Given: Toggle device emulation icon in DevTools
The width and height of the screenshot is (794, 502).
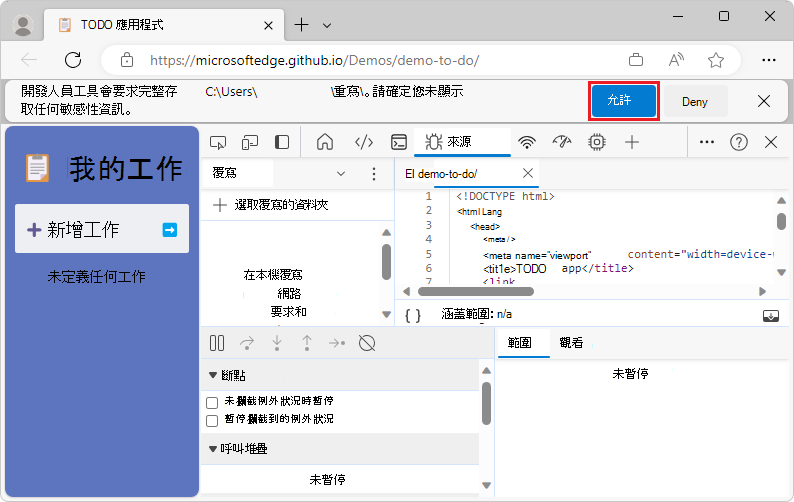Looking at the screenshot, I should 250,142.
